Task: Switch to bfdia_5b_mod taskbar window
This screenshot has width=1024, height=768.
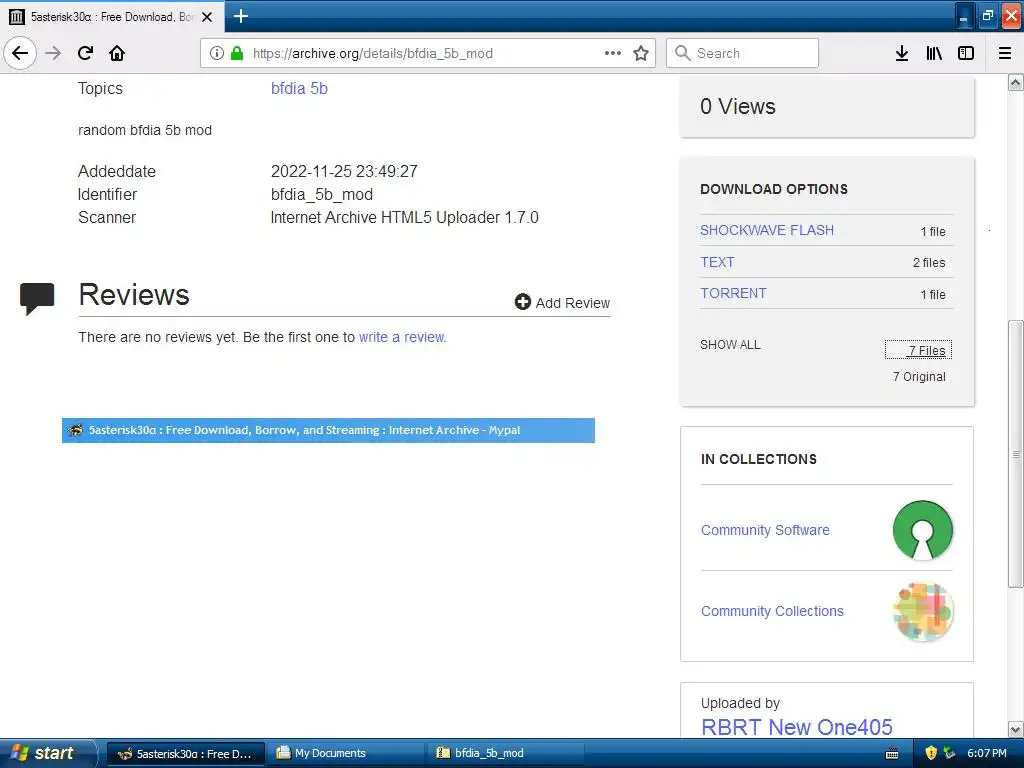Action: (507, 753)
